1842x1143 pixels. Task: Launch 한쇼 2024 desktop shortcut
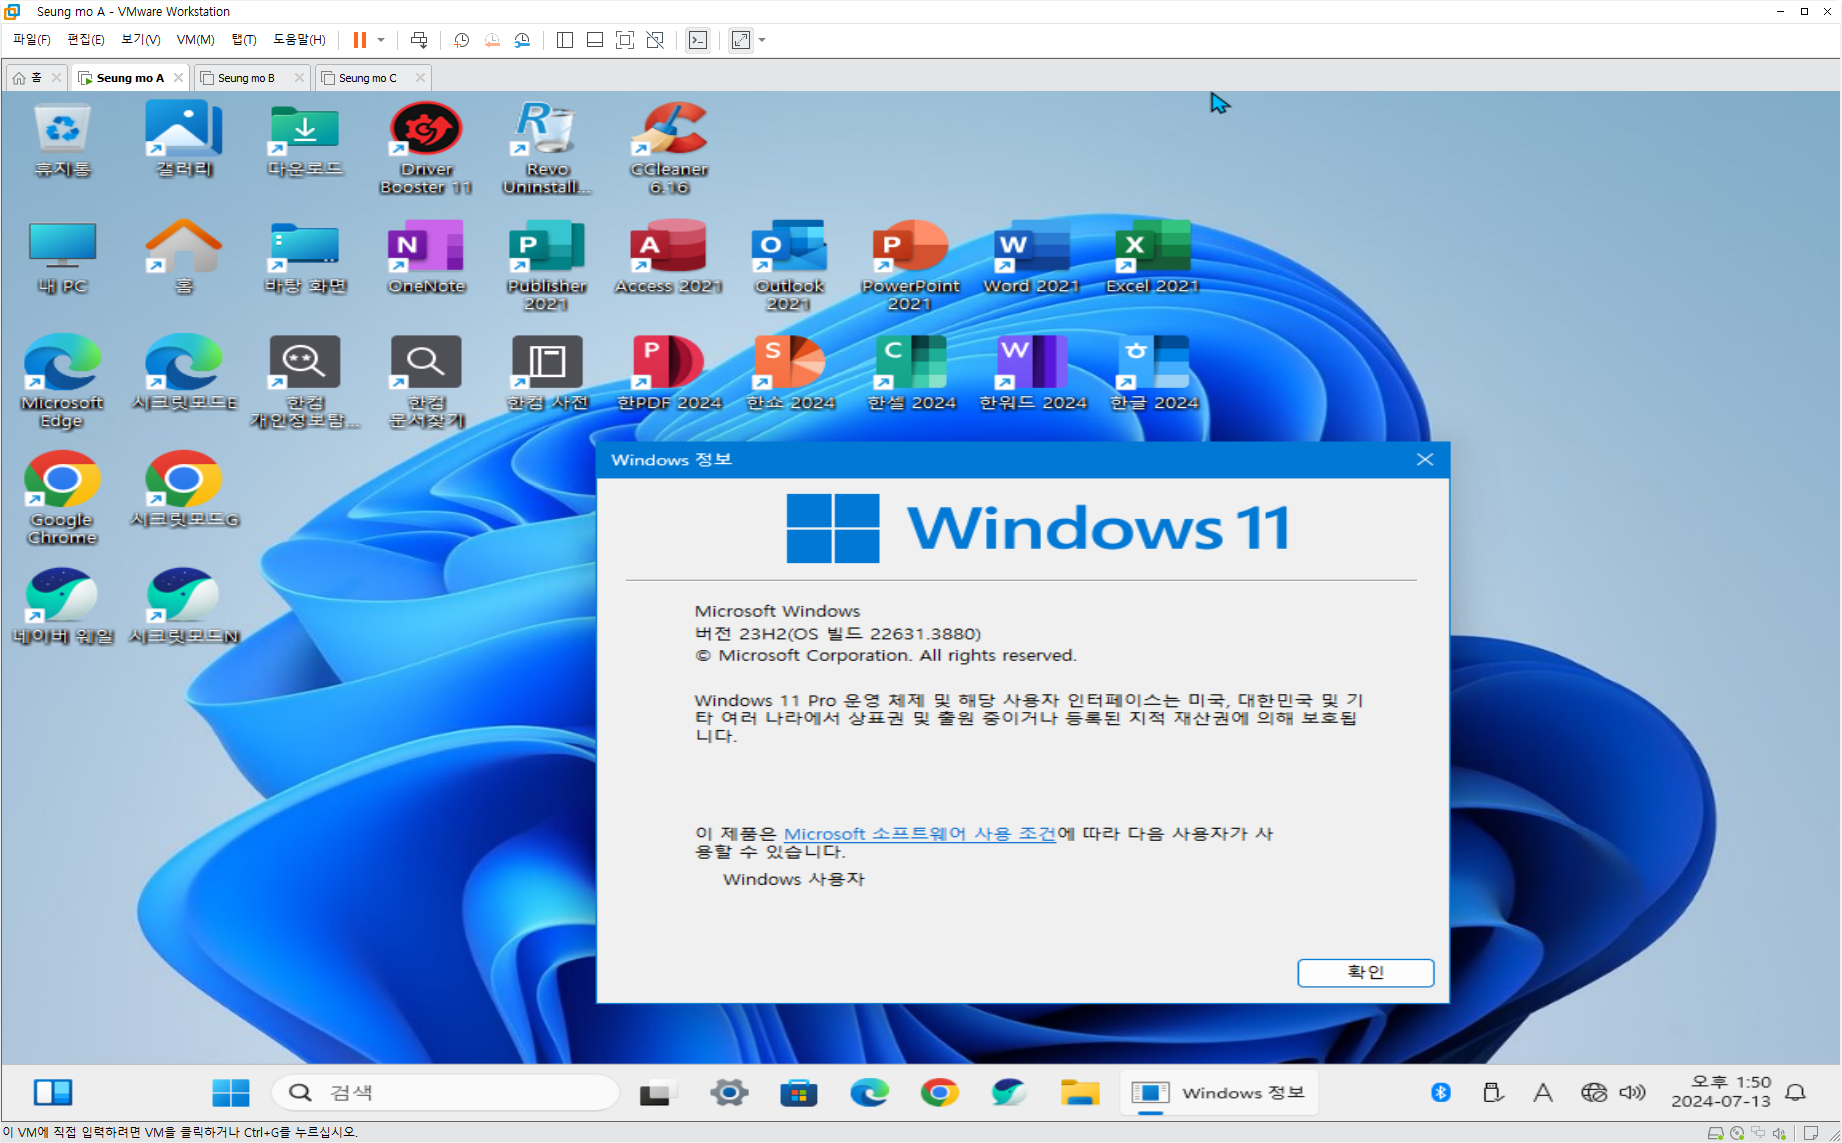pos(790,374)
